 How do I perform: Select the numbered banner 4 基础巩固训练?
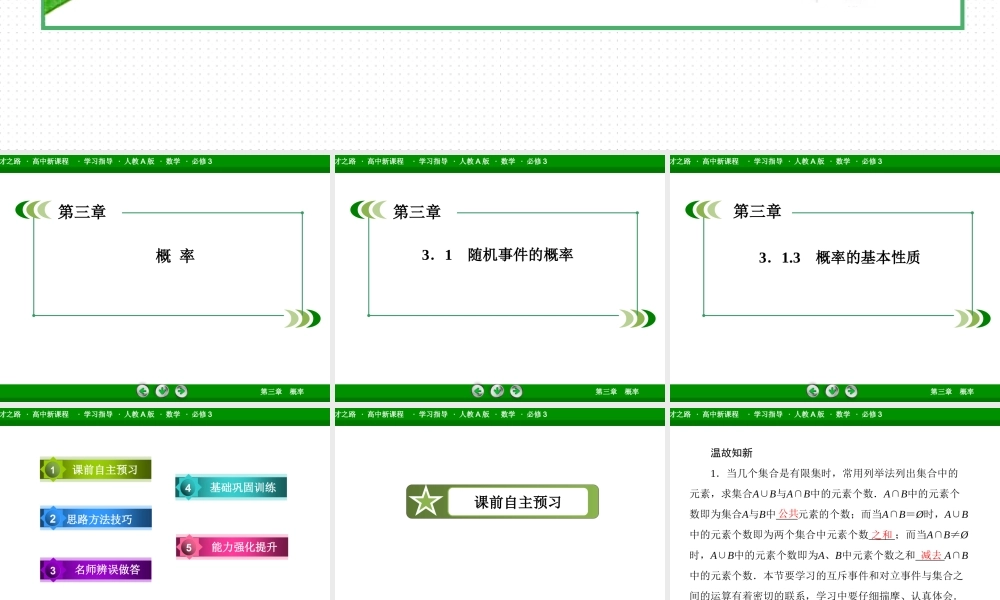[x=230, y=487]
